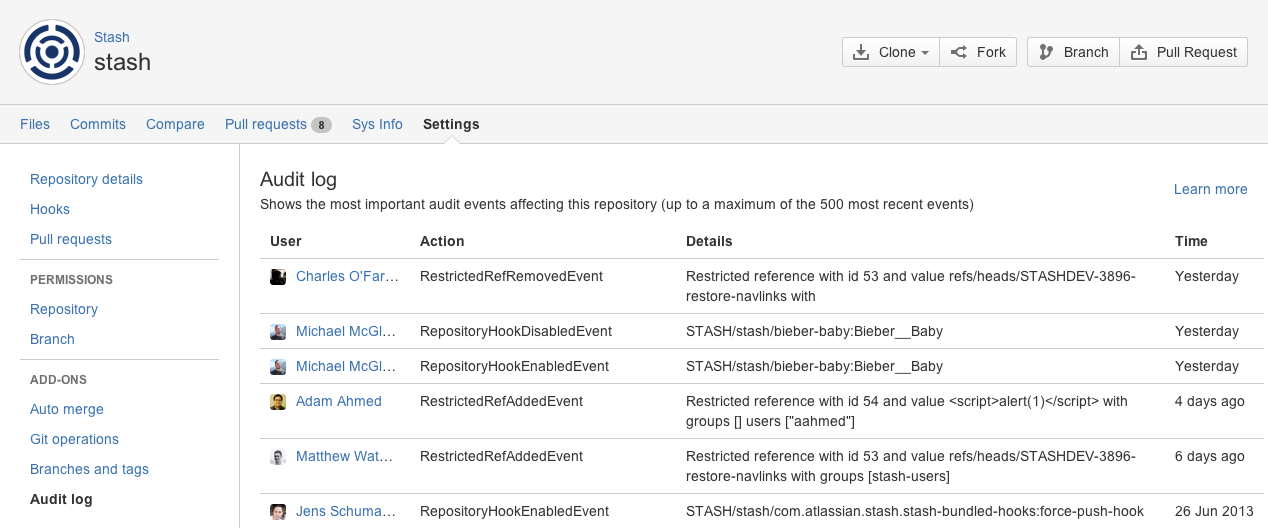Click the Fork button

978,52
